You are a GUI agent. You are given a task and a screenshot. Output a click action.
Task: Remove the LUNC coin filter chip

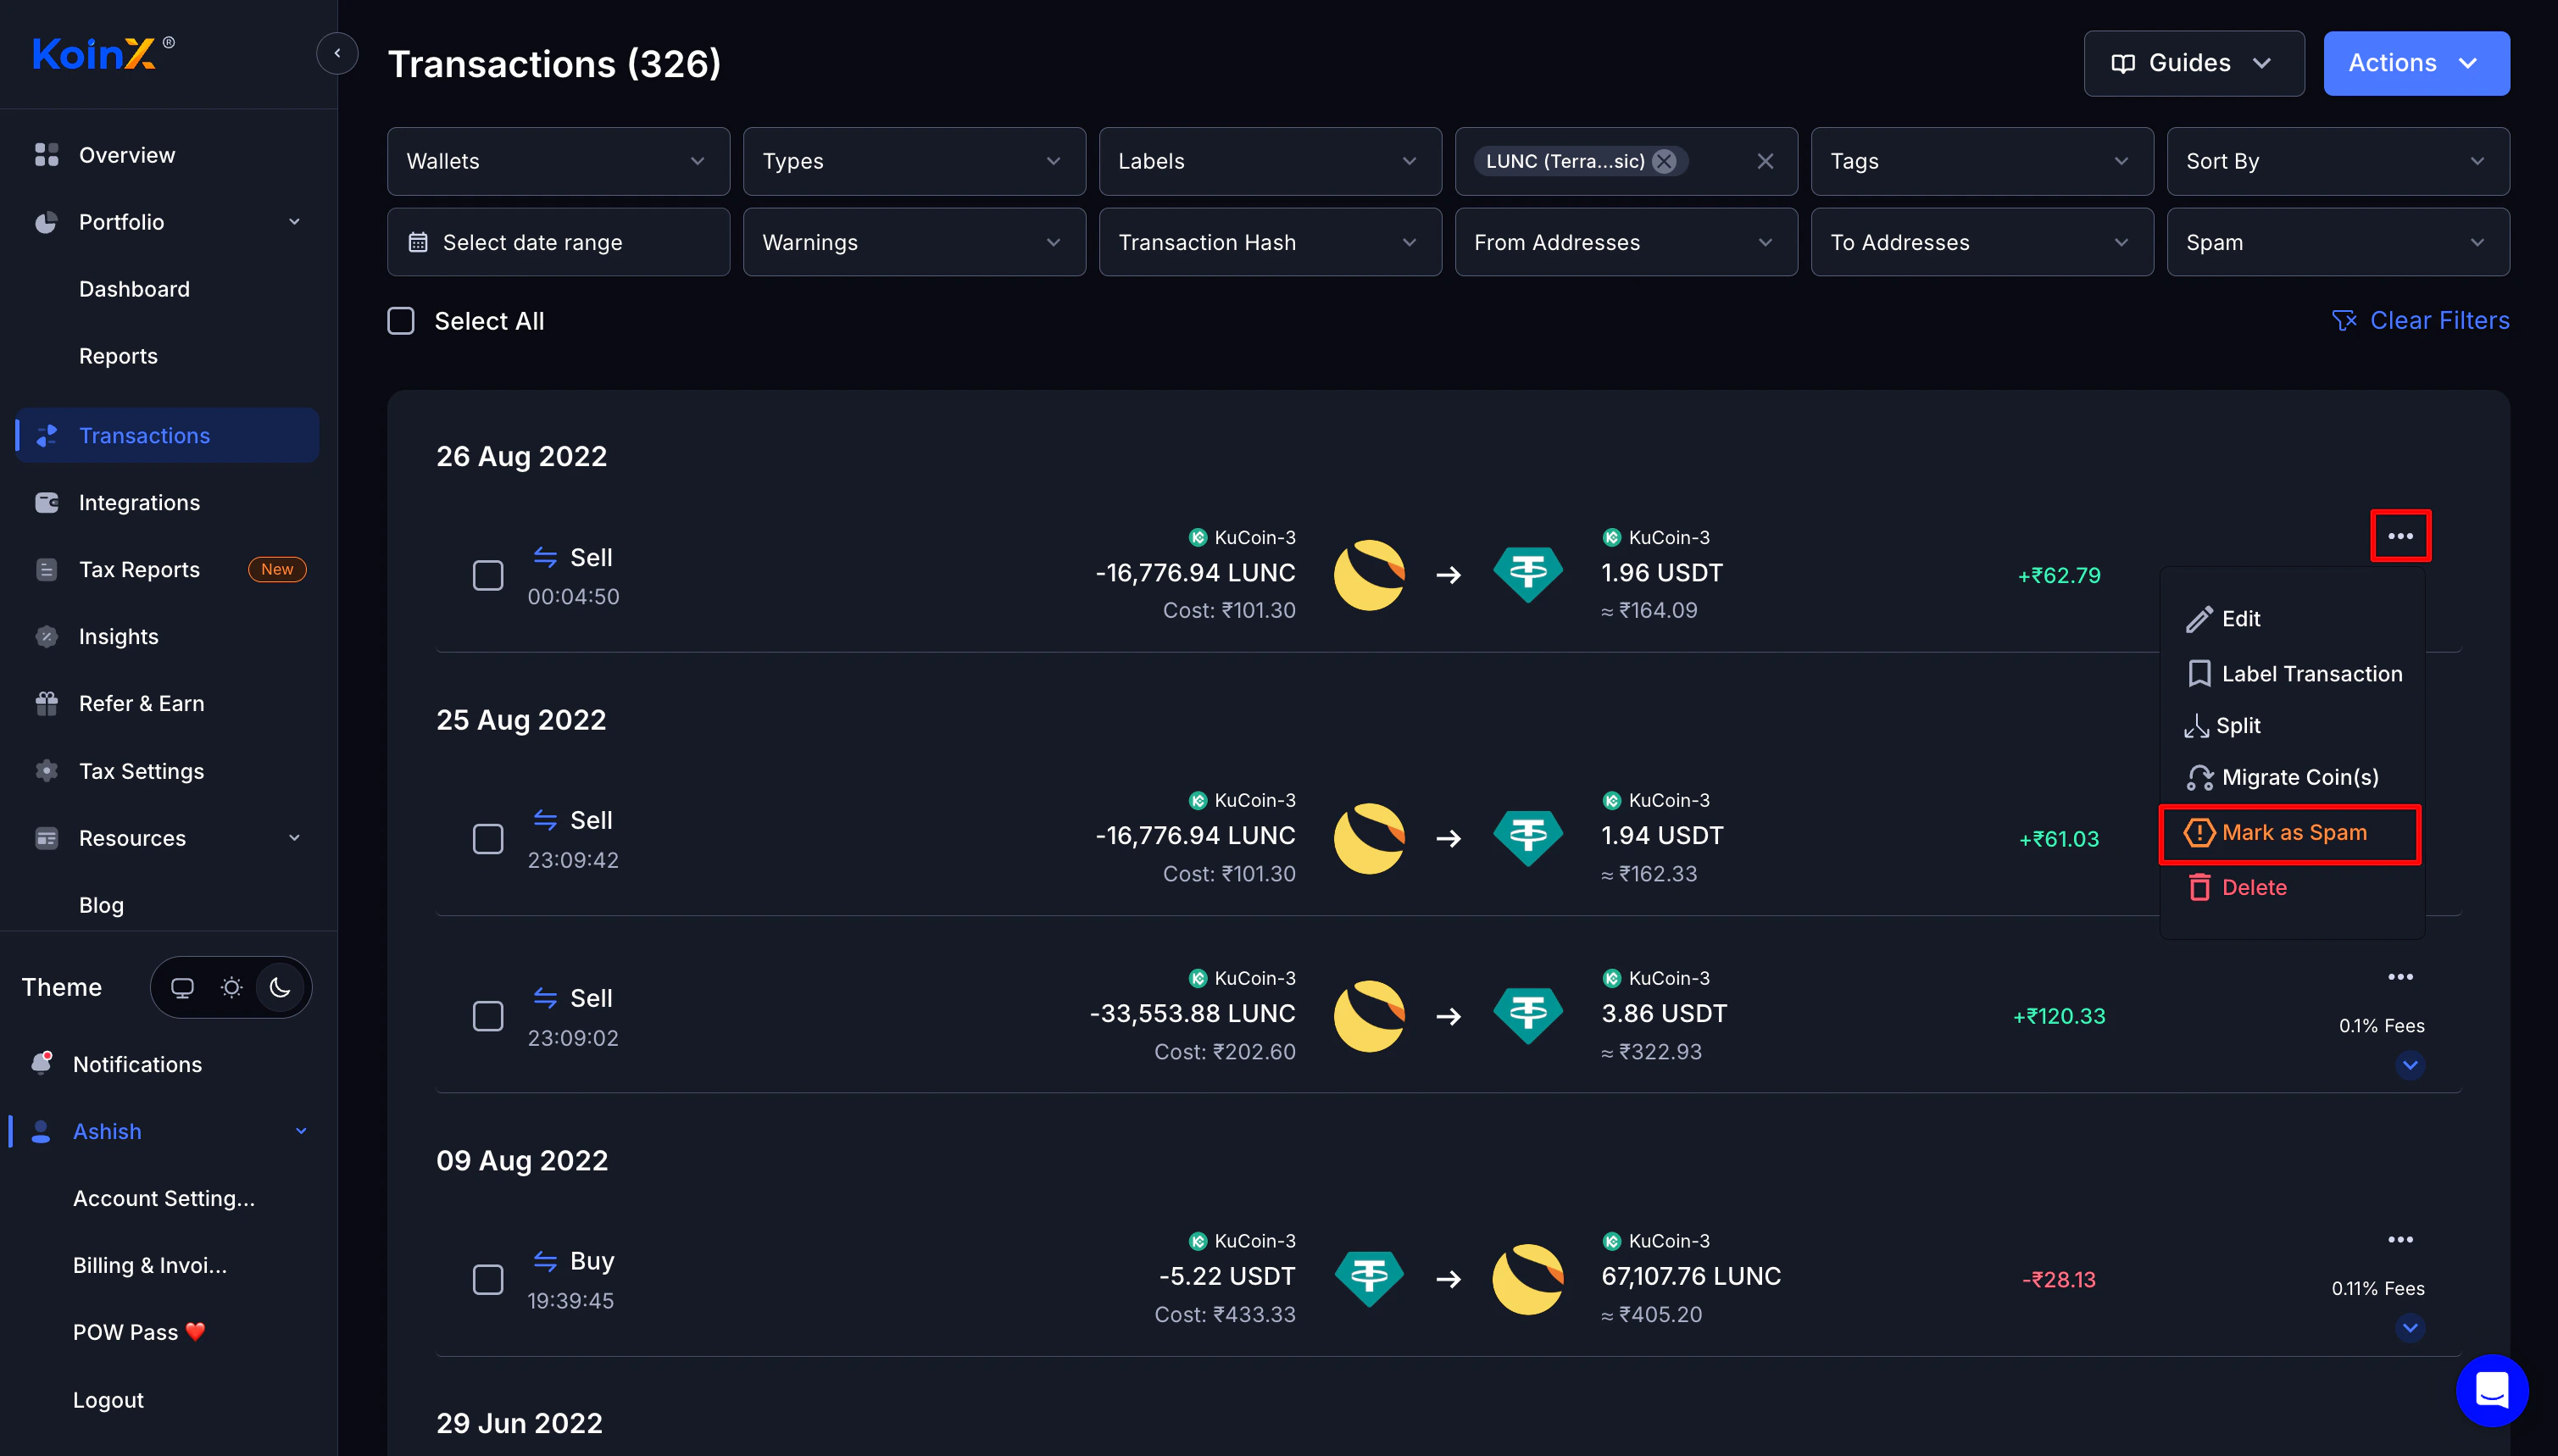click(x=1664, y=161)
